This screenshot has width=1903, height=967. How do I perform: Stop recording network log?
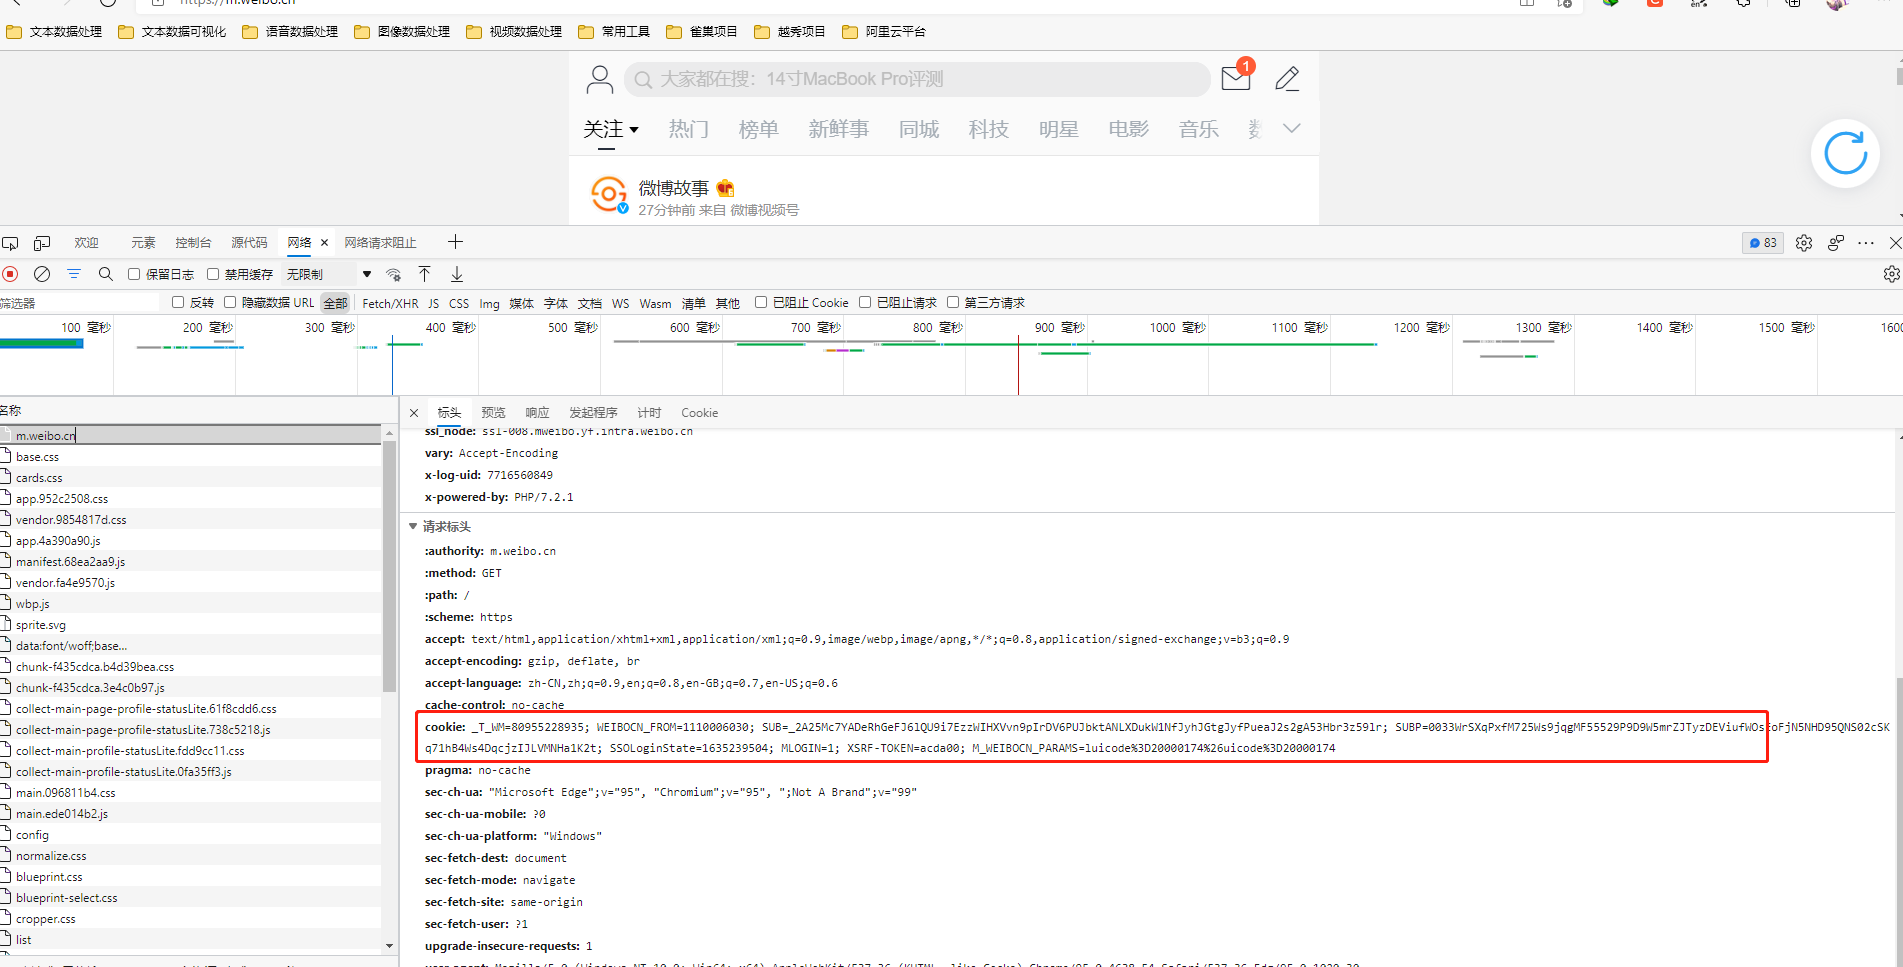pyautogui.click(x=10, y=273)
